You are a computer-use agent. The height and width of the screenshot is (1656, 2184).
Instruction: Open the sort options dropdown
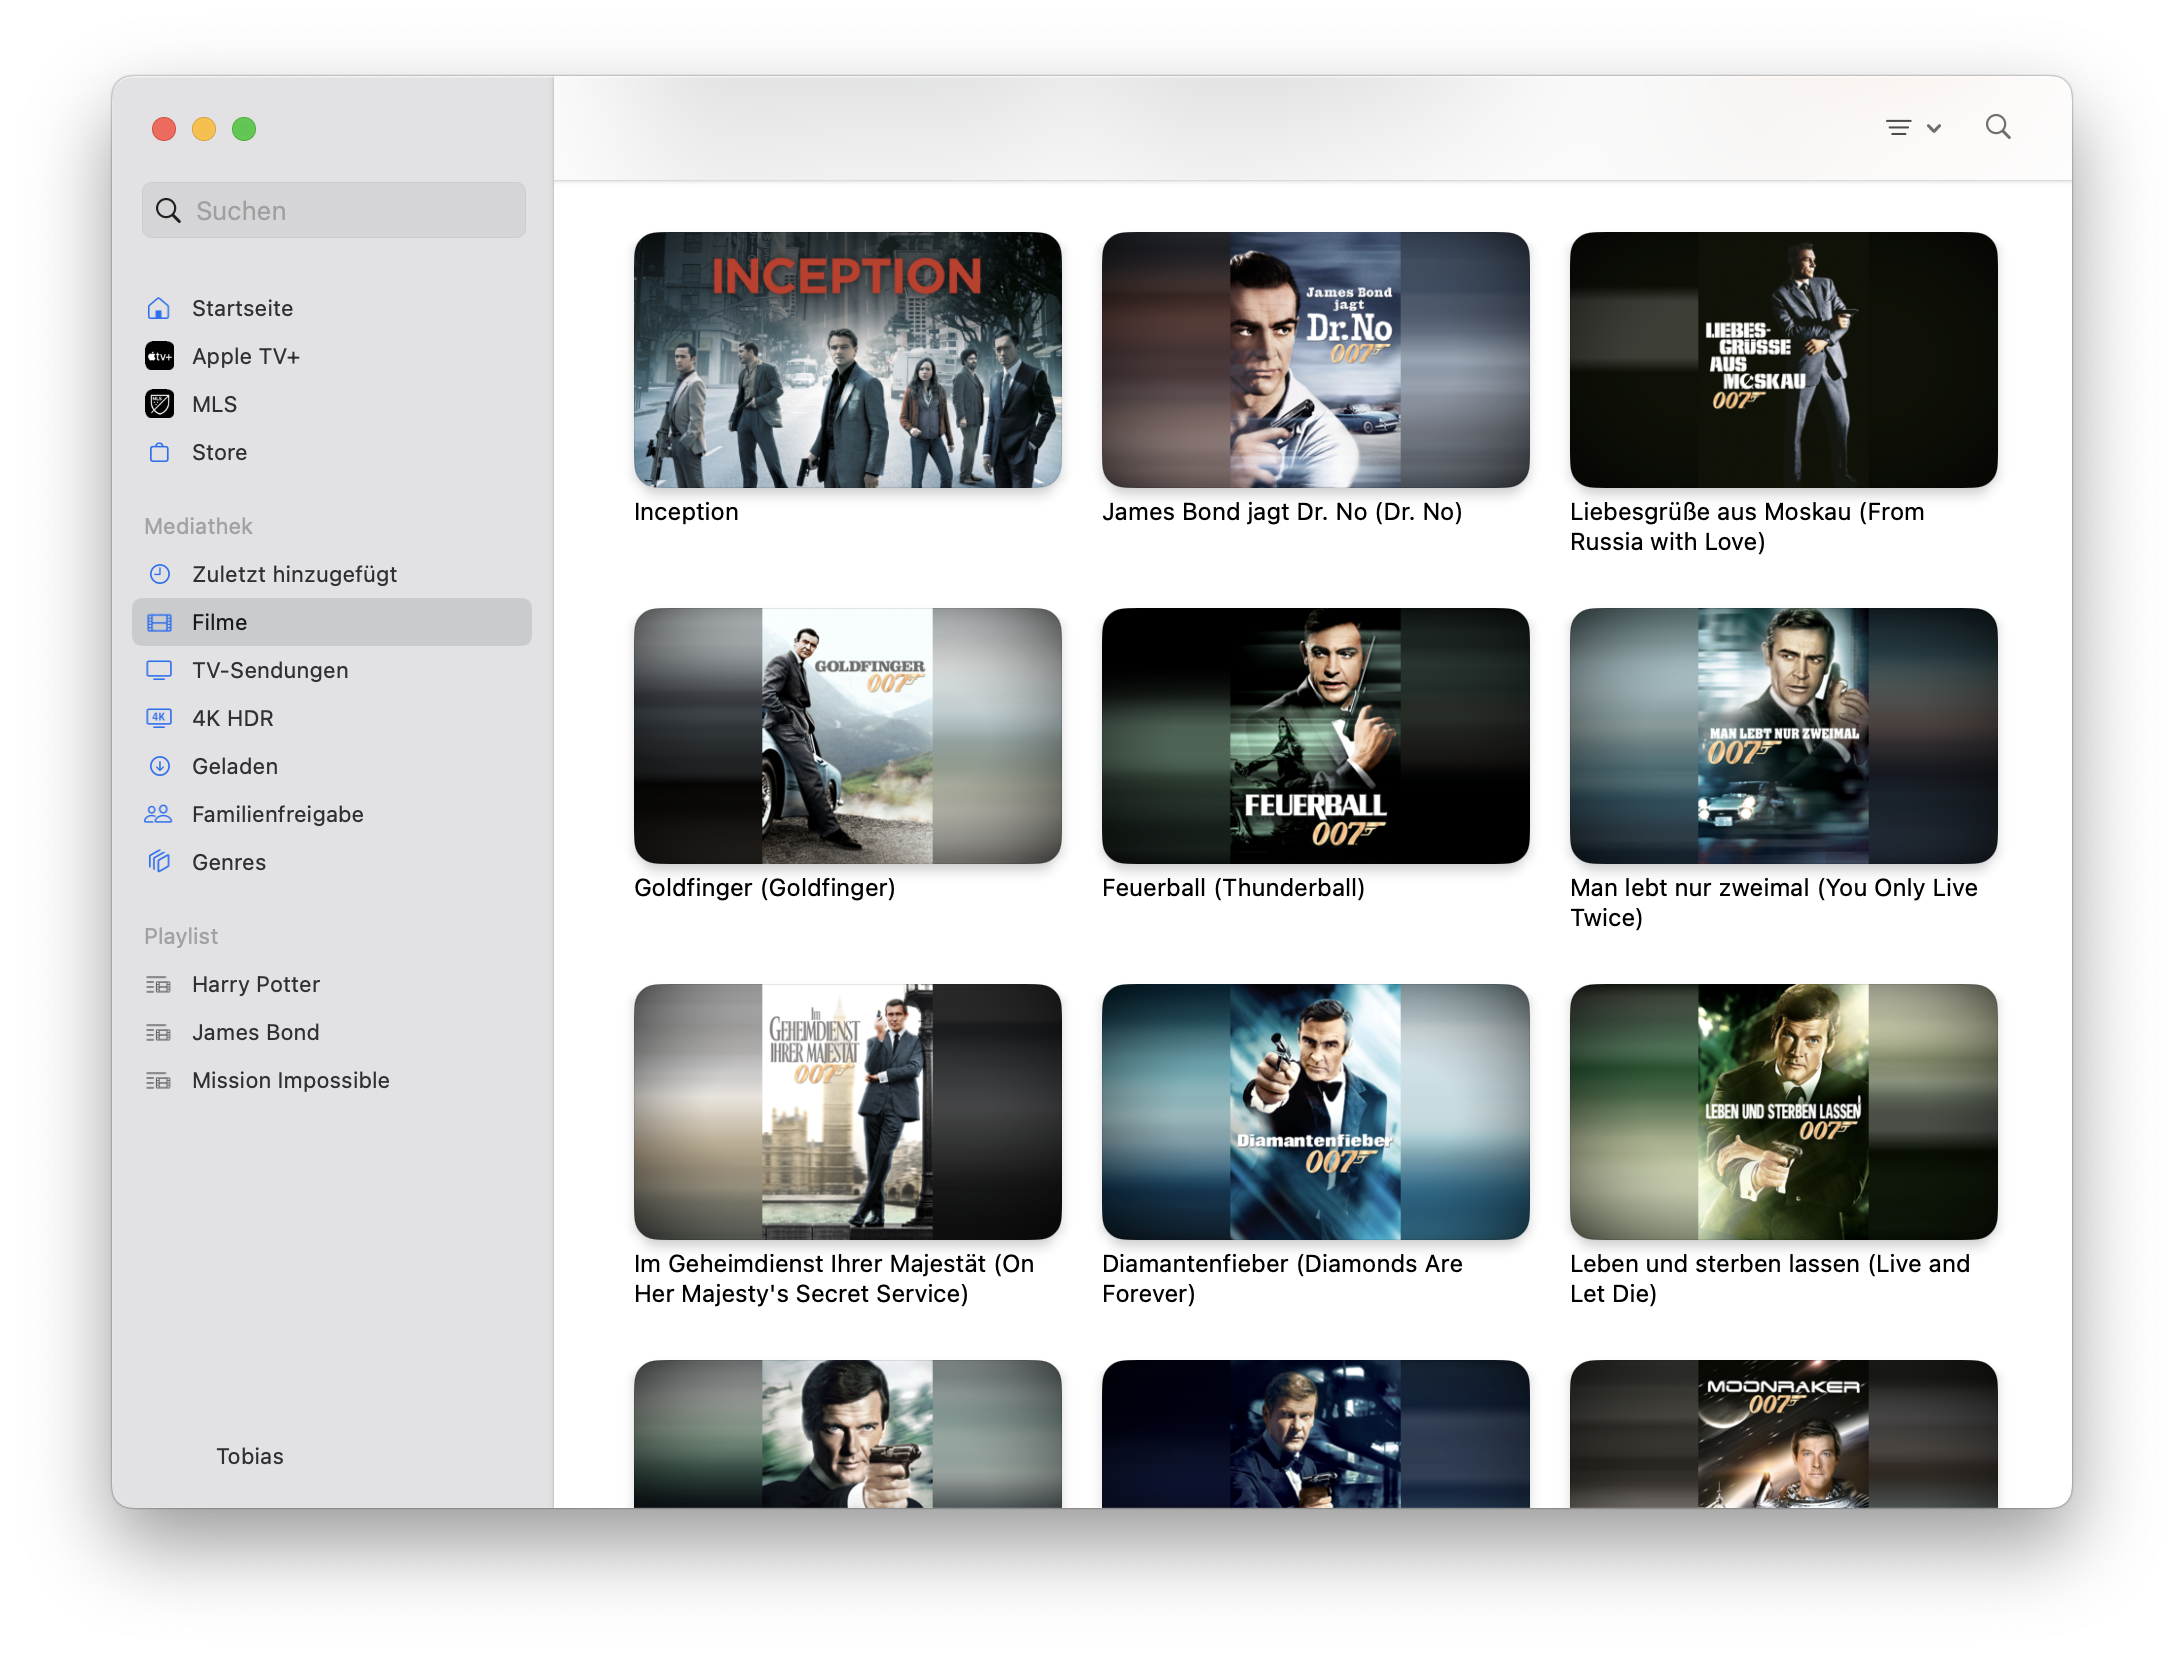1912,127
